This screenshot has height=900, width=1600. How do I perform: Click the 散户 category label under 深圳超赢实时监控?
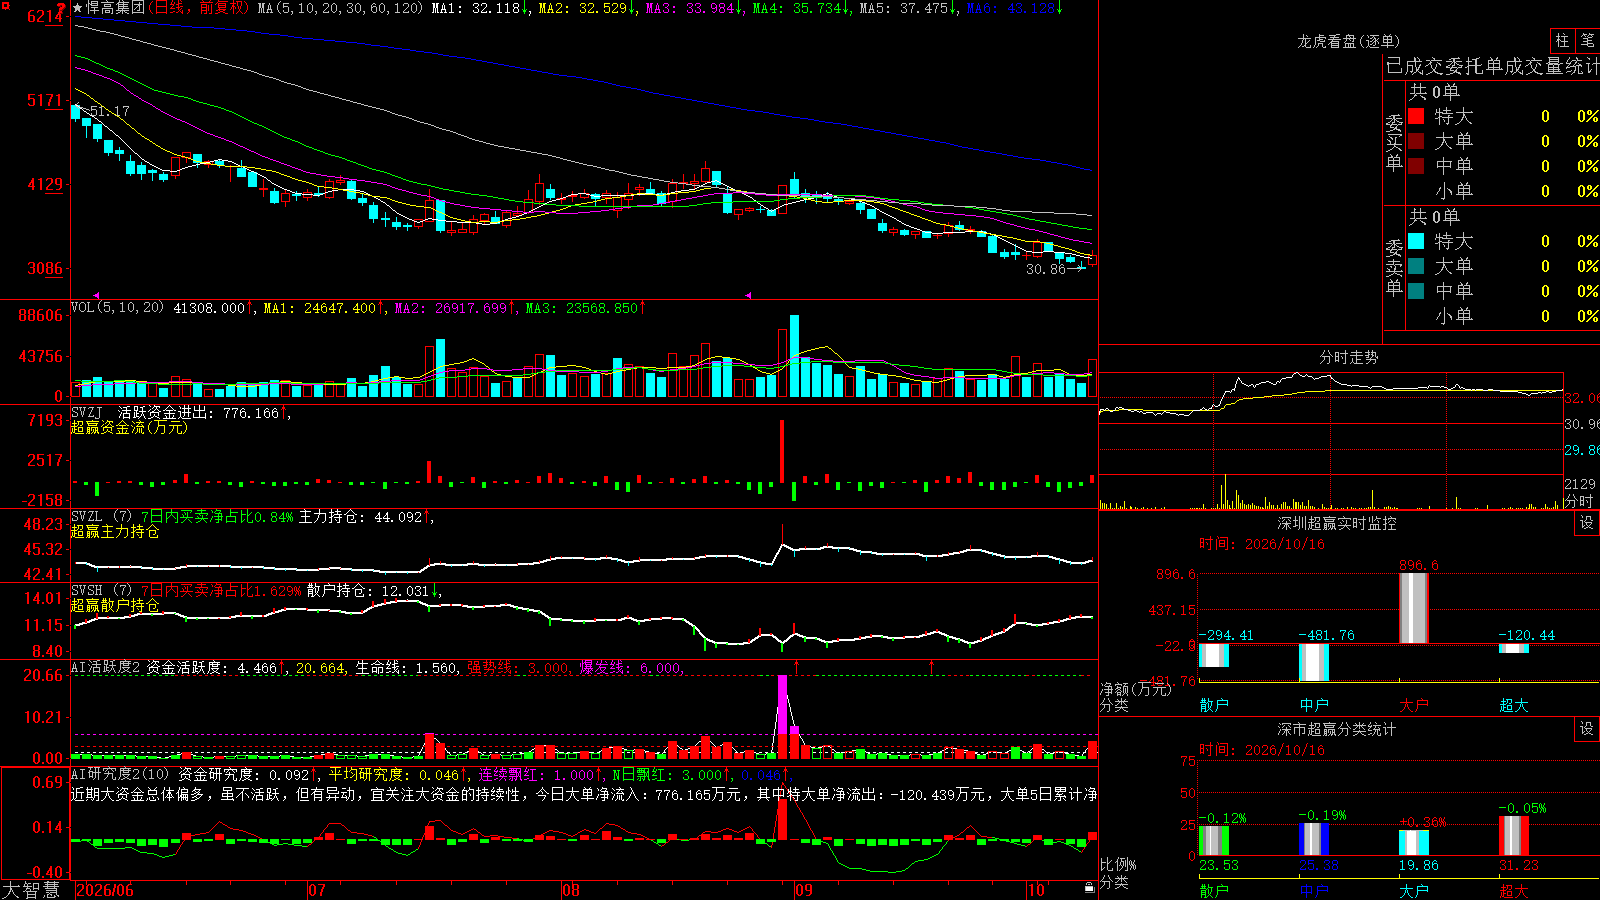tap(1214, 705)
